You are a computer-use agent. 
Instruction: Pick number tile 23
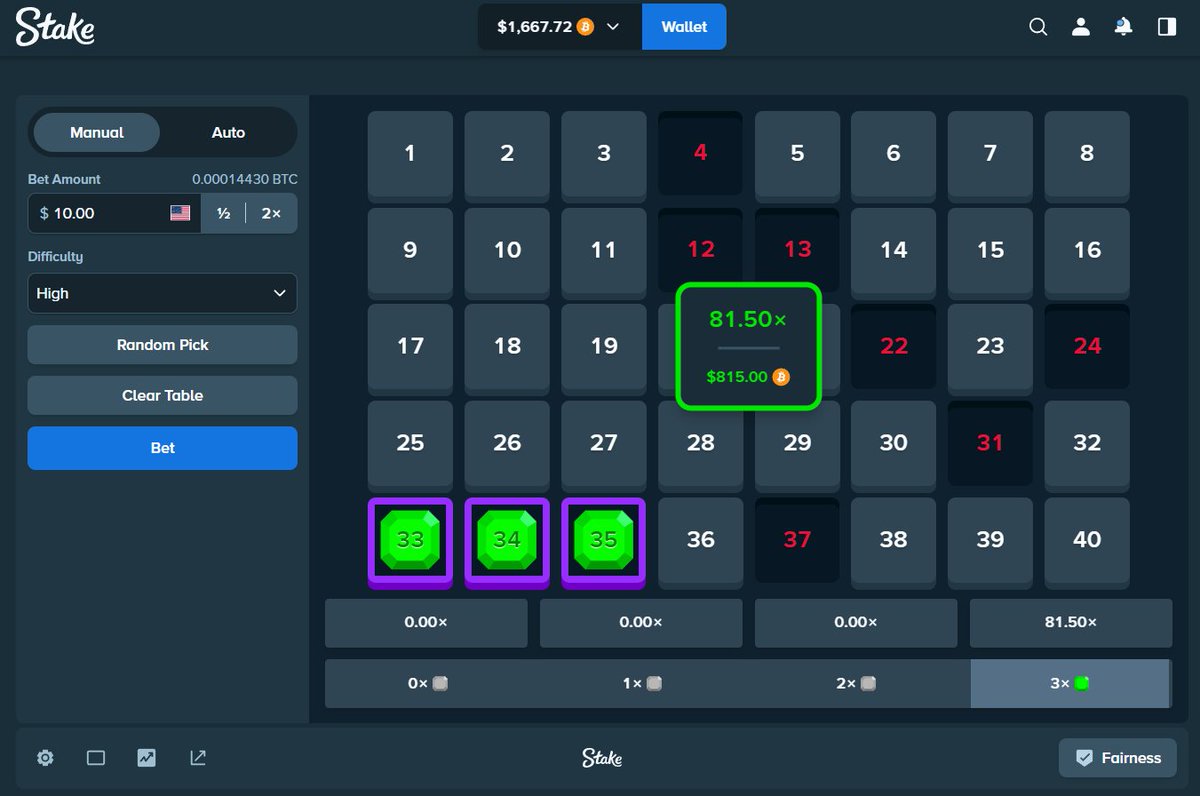point(990,347)
